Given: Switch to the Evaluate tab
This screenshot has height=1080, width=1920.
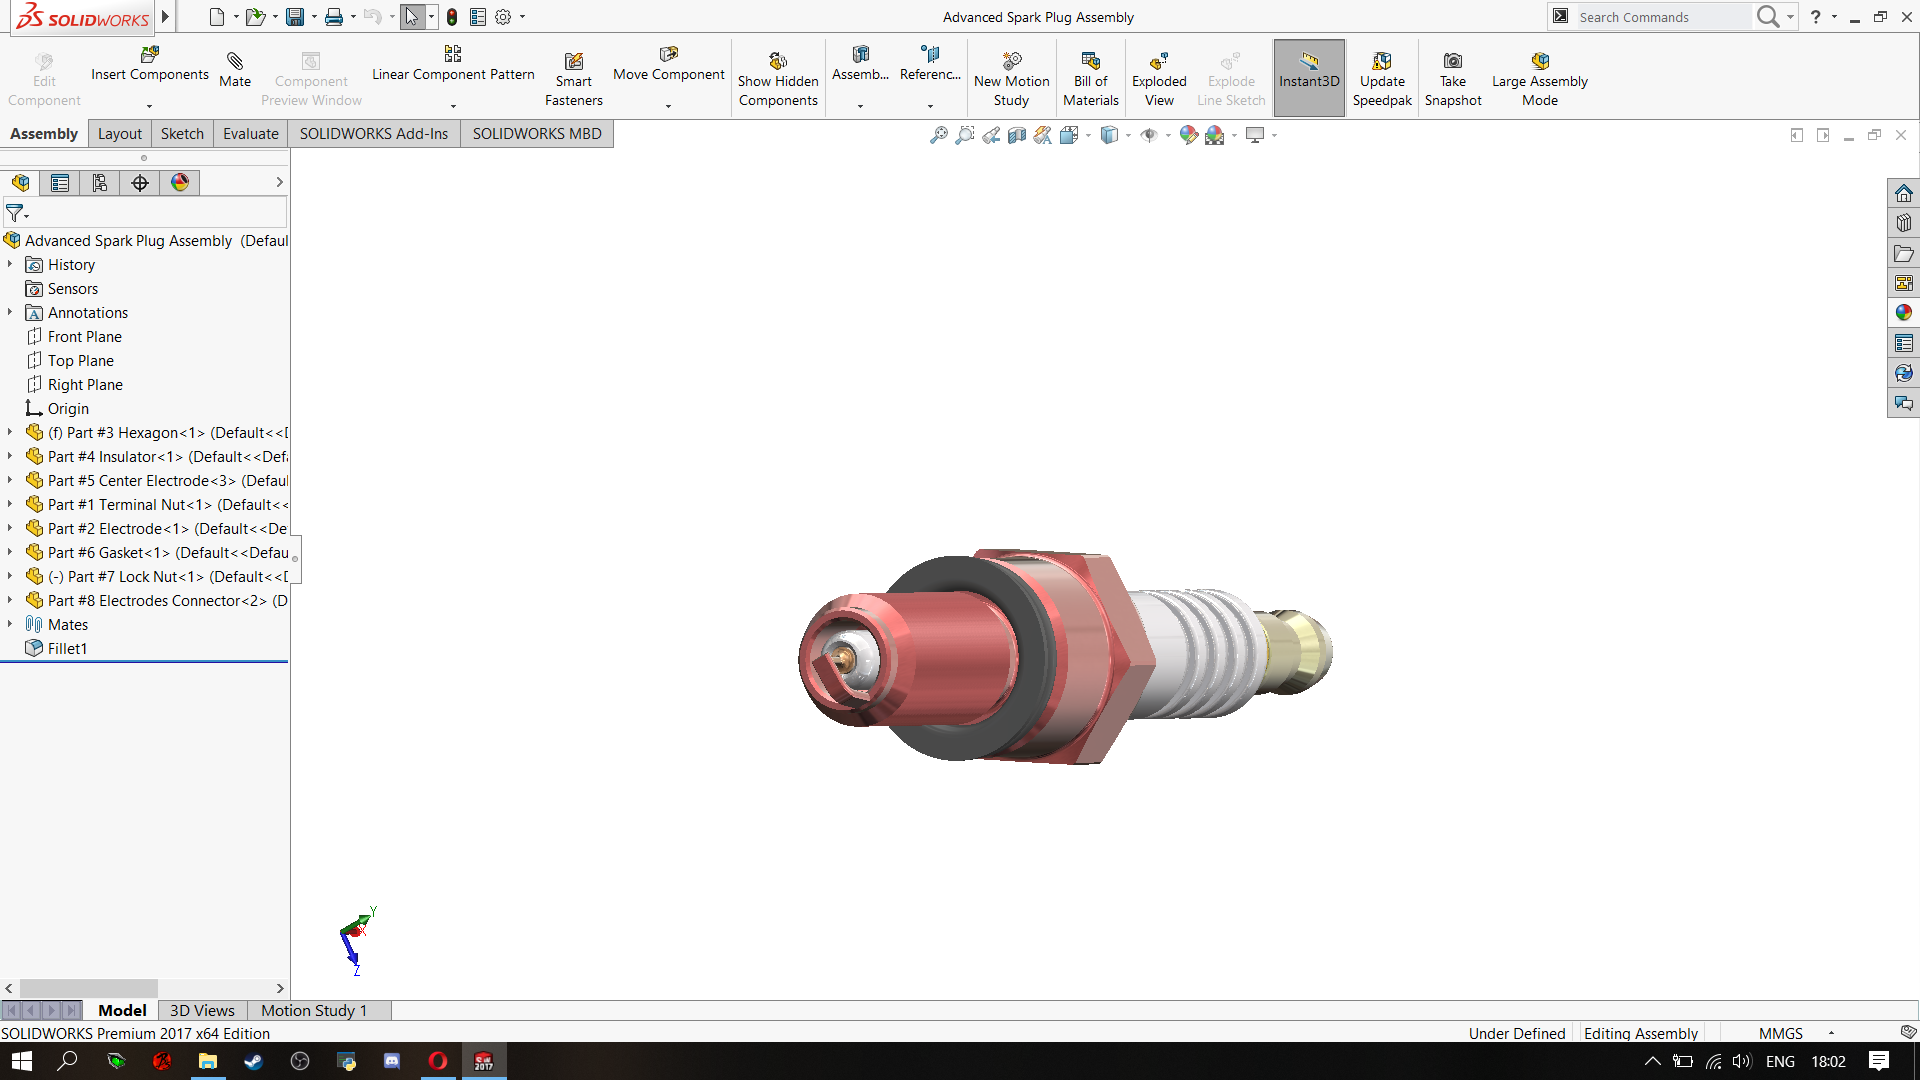Looking at the screenshot, I should tap(250, 134).
